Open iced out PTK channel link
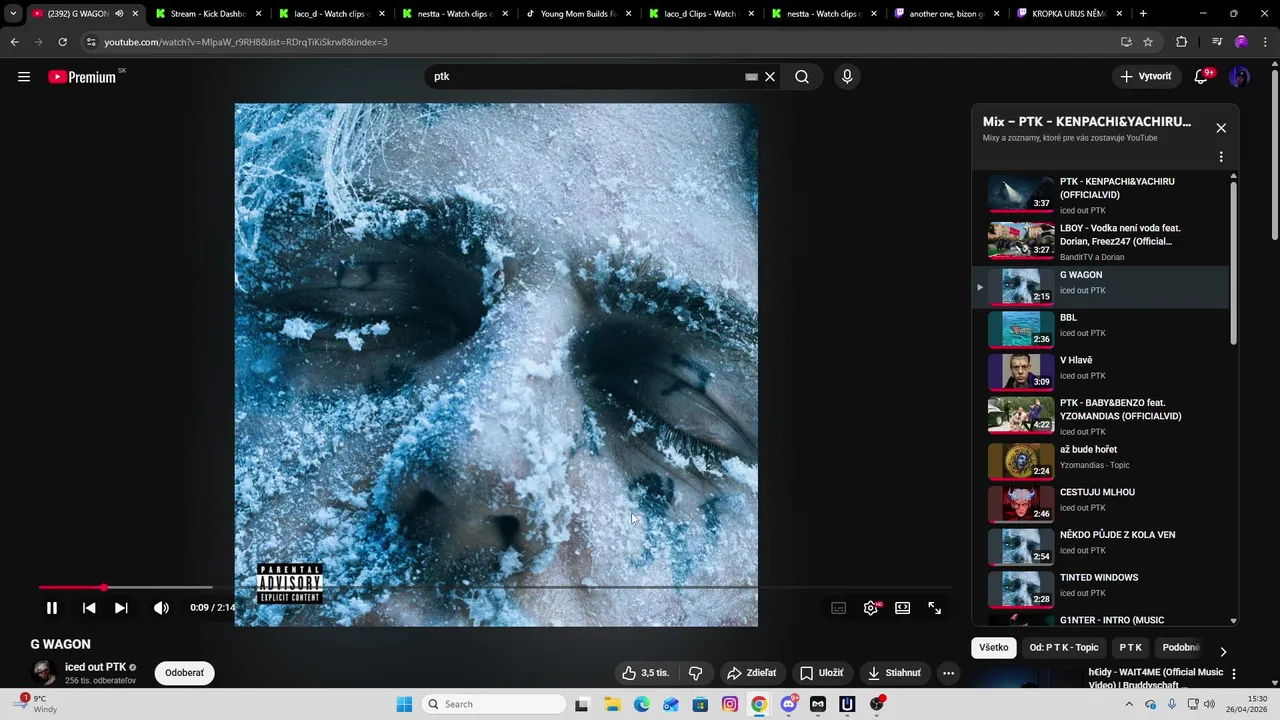1280x720 pixels. coord(96,667)
